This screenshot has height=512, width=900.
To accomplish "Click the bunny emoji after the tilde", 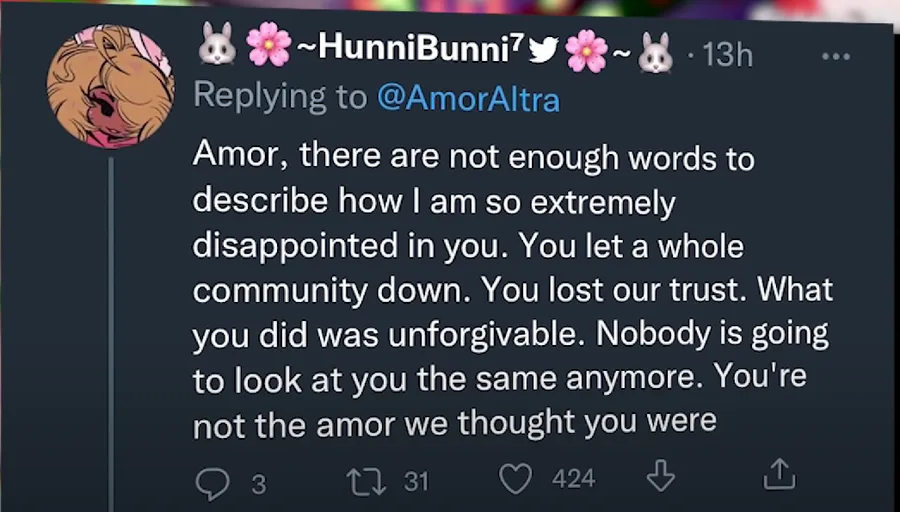I will (655, 48).
